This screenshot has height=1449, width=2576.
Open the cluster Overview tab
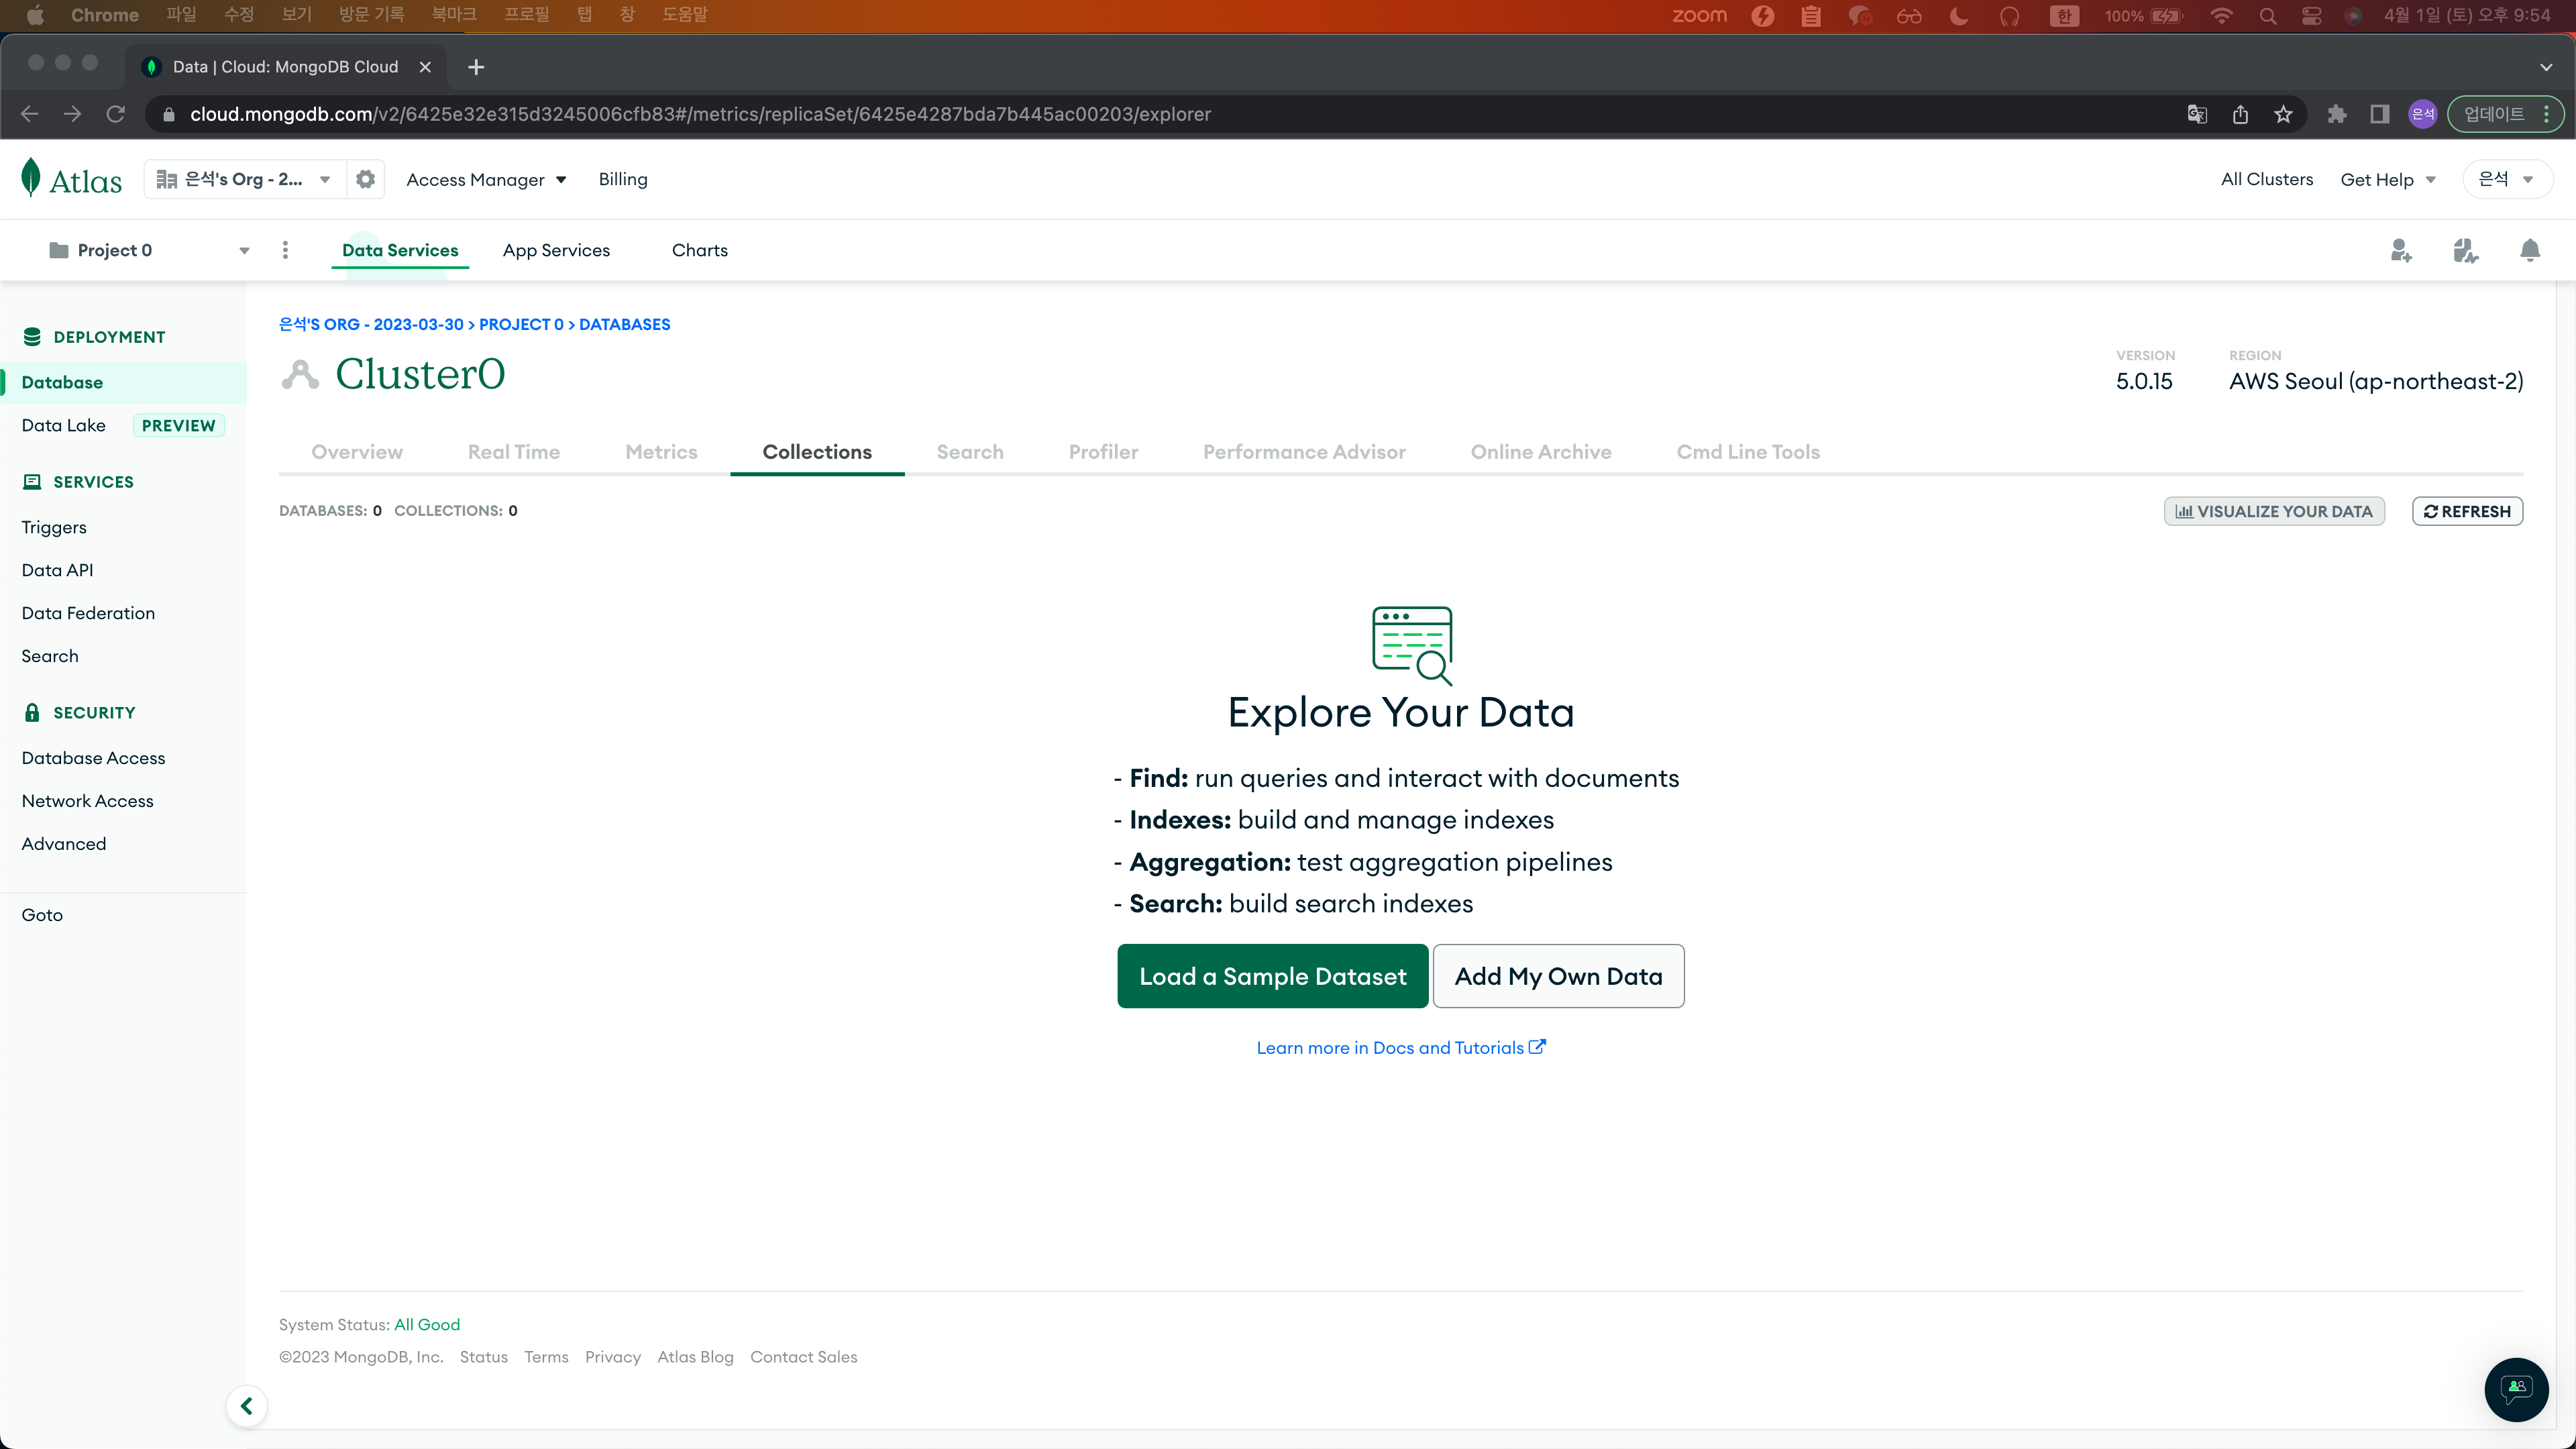(357, 452)
